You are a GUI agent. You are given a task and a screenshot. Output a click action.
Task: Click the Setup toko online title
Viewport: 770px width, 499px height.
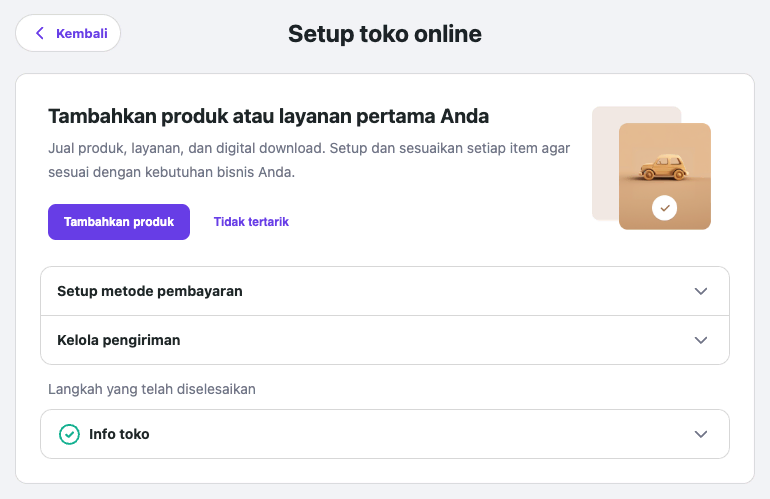385,34
